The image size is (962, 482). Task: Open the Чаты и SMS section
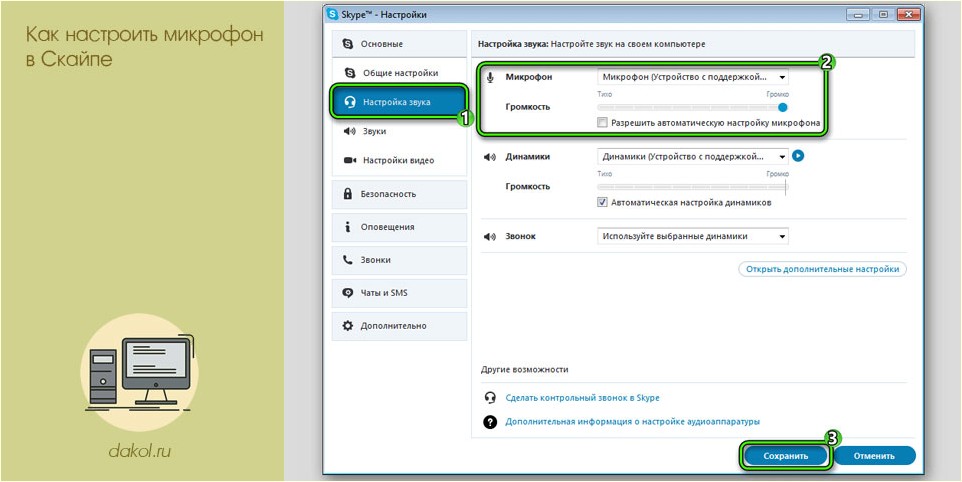[399, 293]
